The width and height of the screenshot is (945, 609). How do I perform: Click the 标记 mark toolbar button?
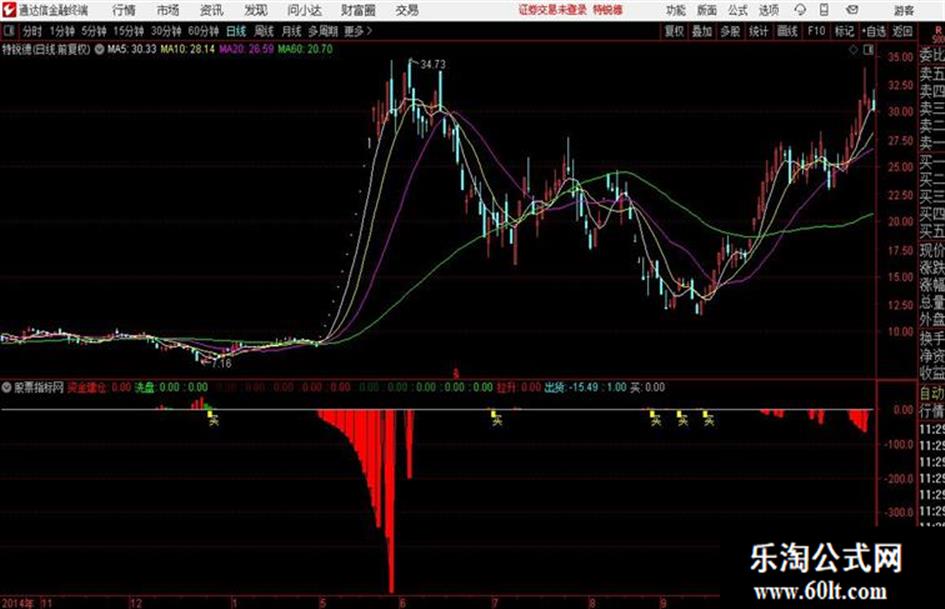point(844,31)
